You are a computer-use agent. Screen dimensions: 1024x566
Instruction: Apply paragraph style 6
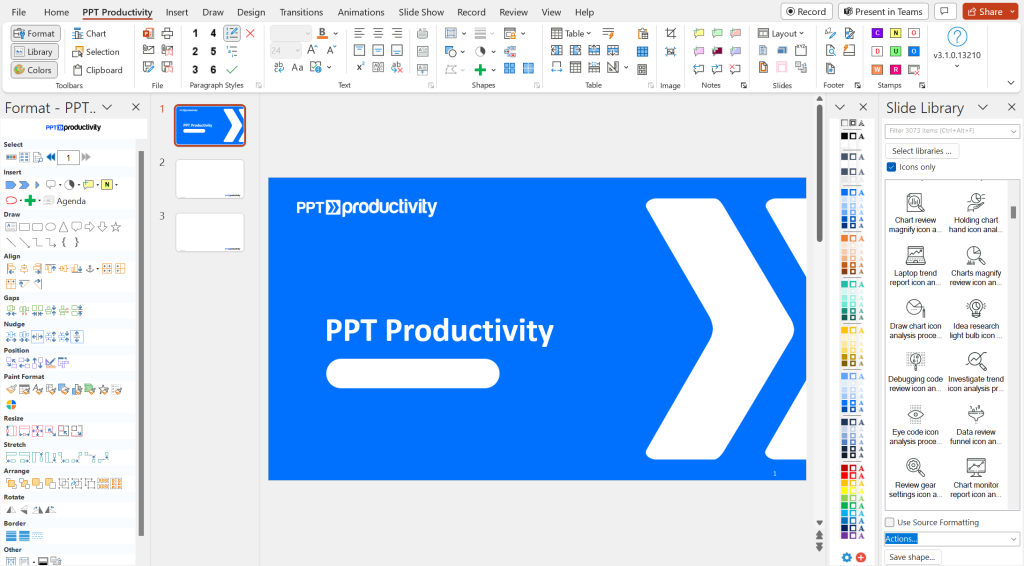pyautogui.click(x=213, y=70)
